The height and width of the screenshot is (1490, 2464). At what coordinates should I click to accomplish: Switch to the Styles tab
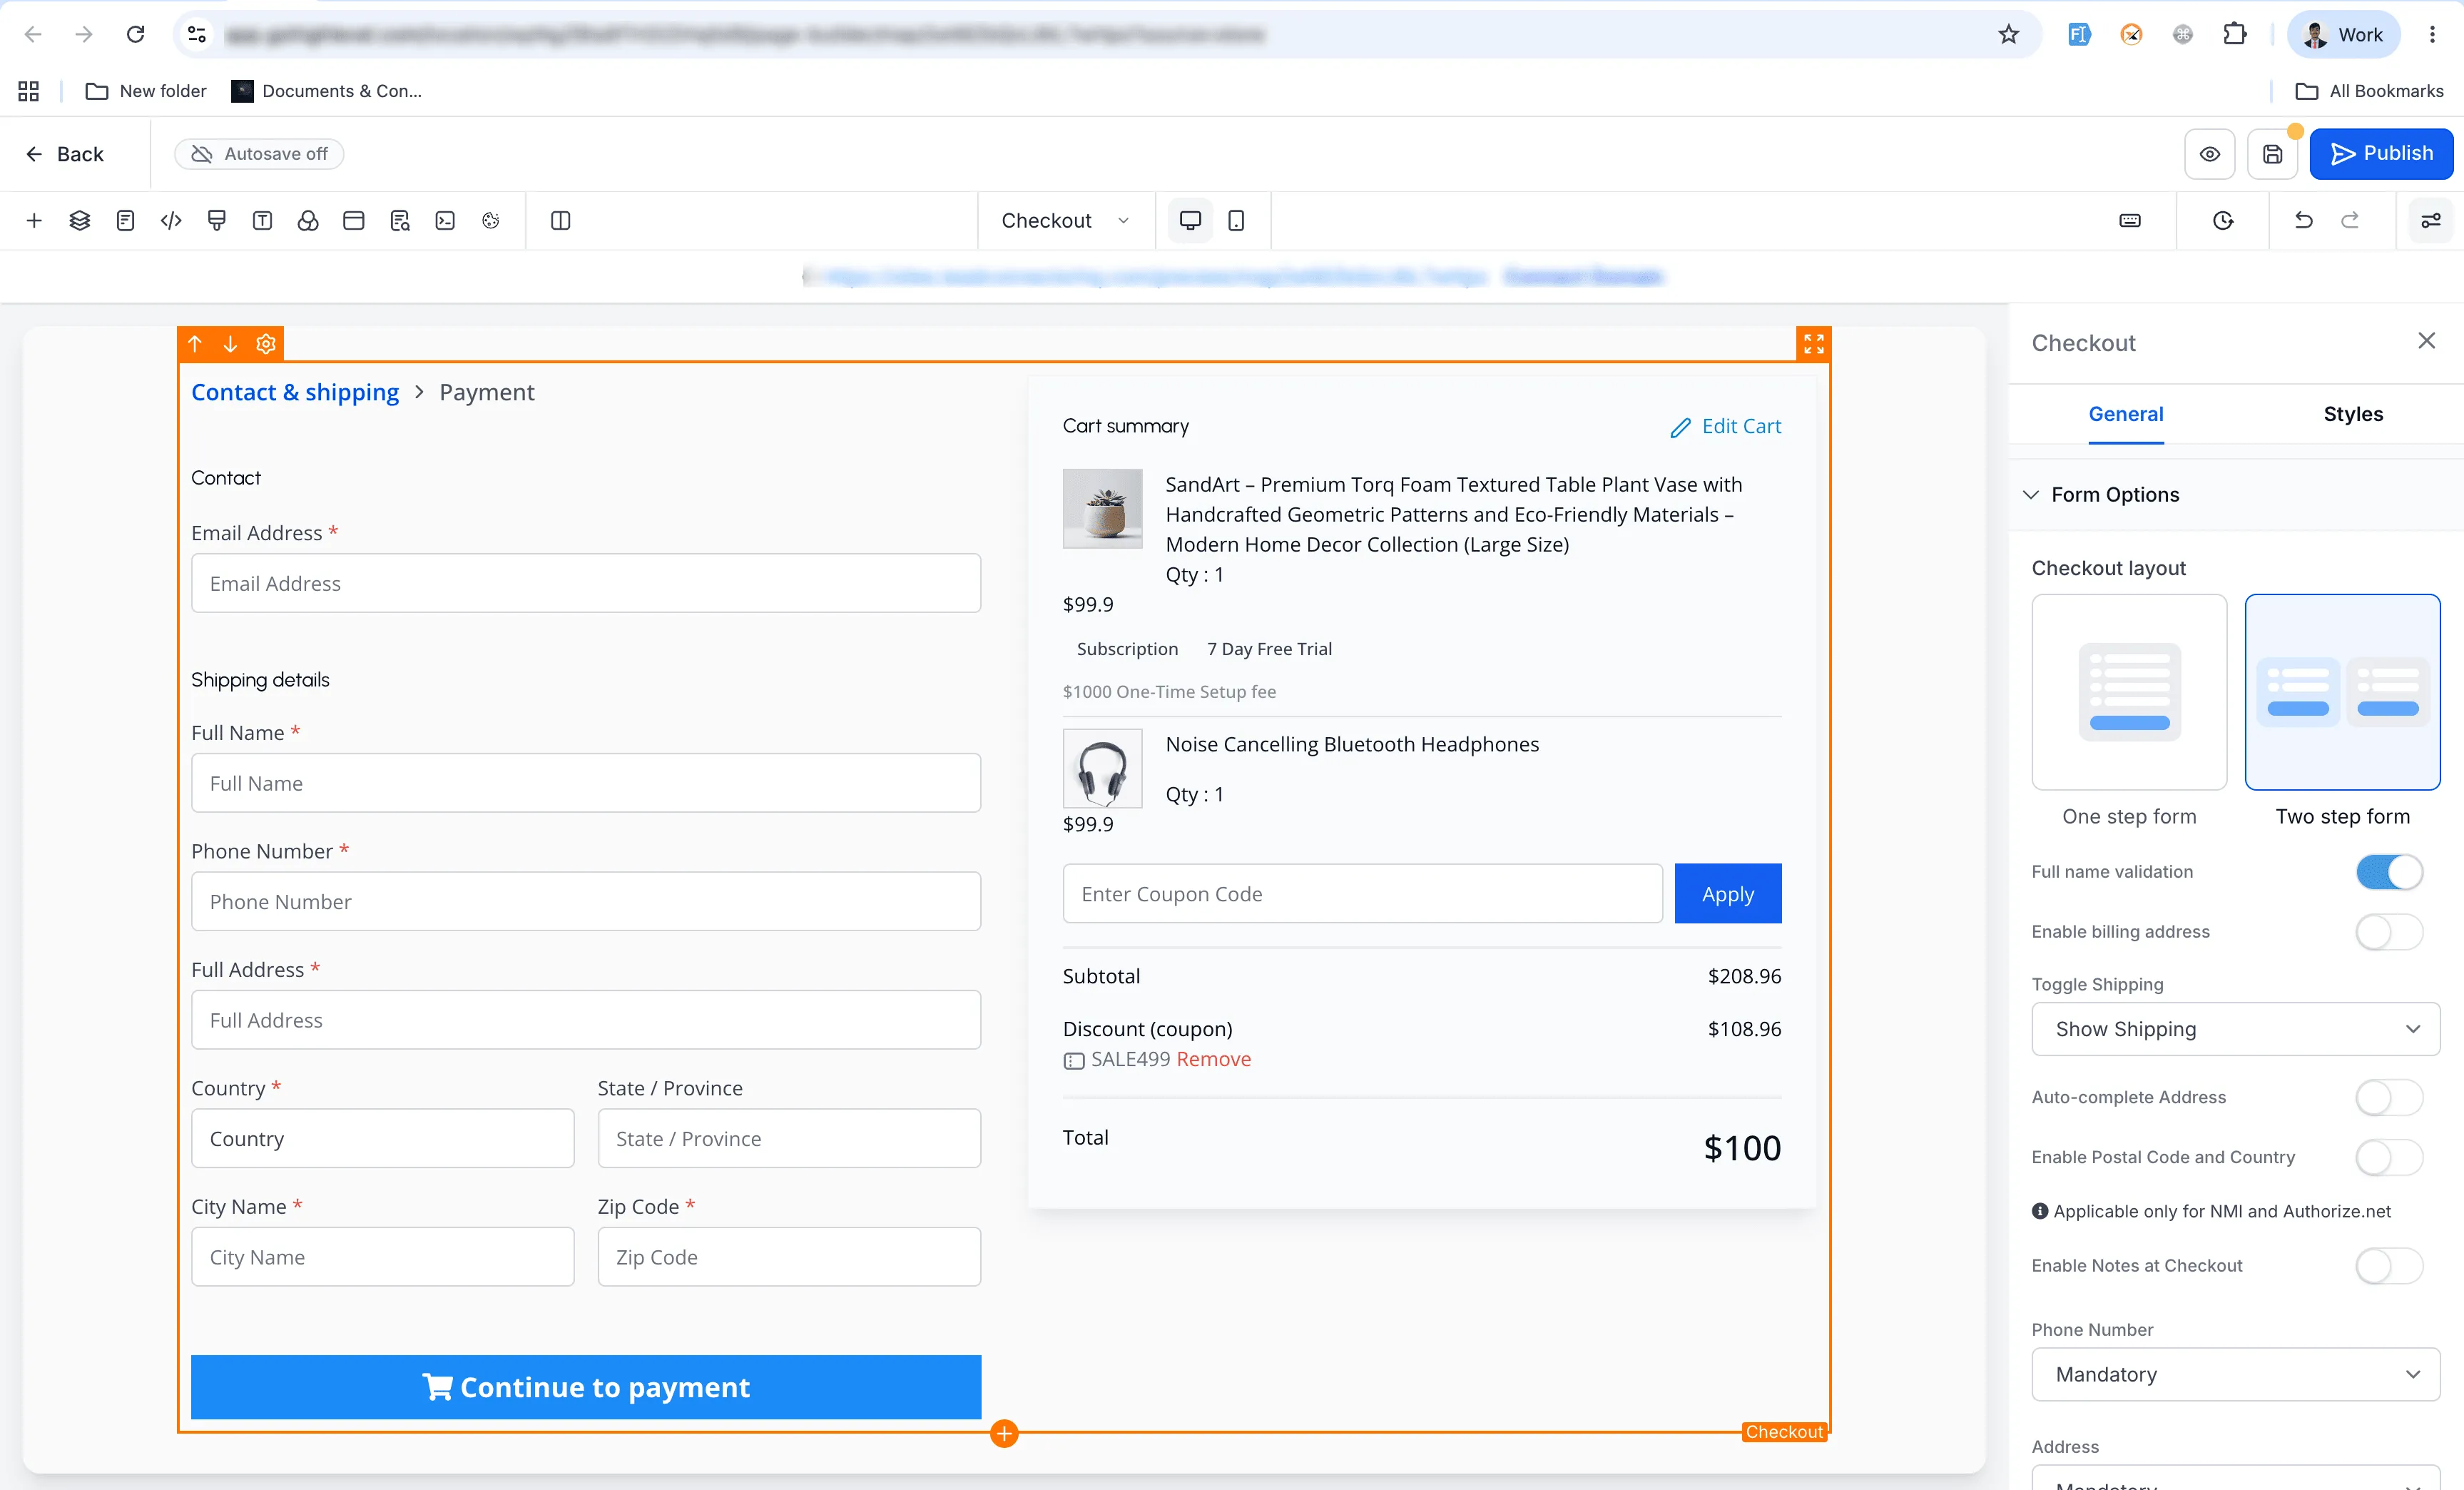point(2353,414)
